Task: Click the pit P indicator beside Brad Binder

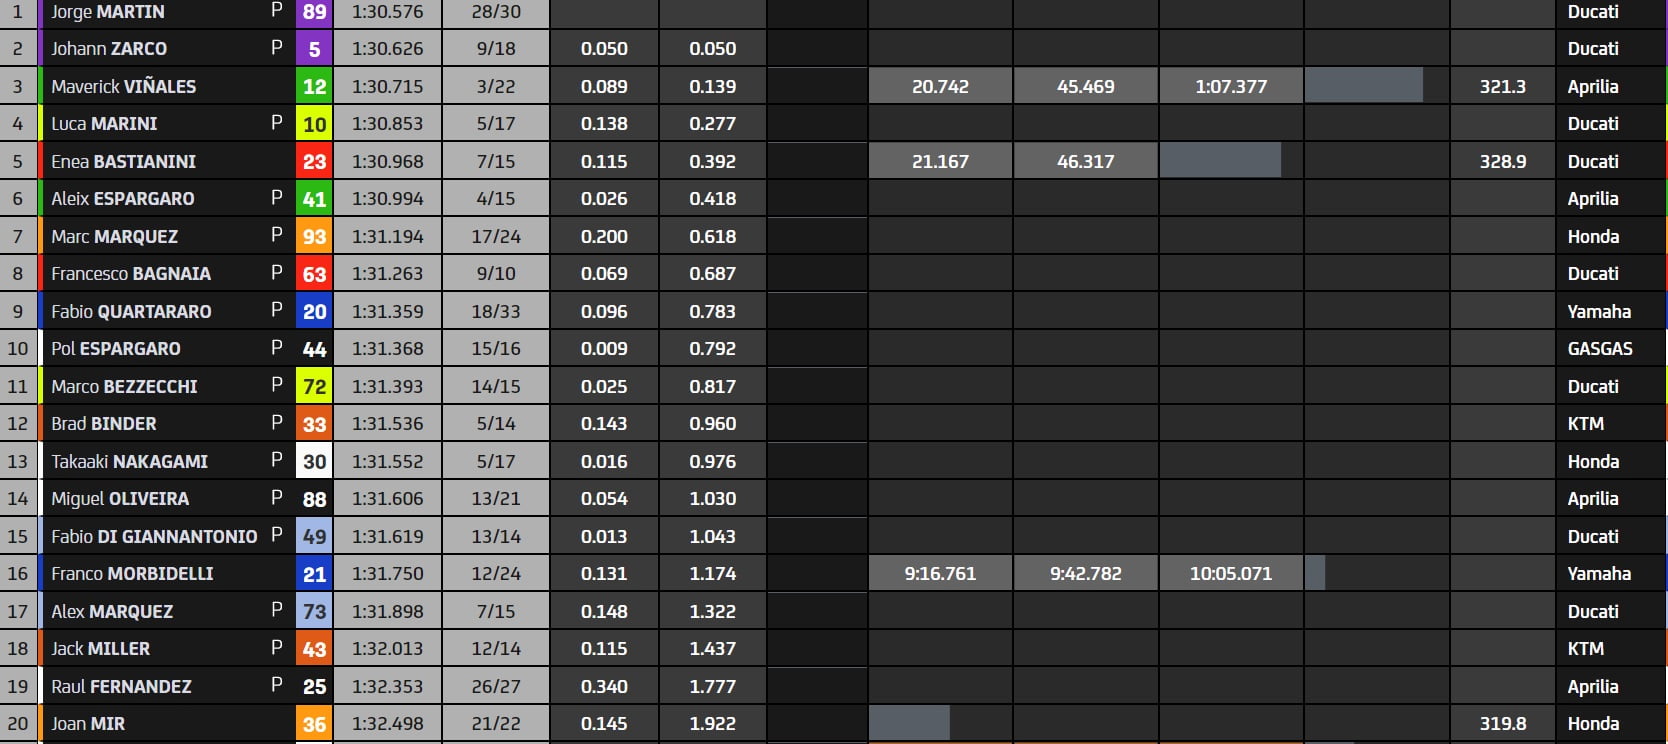Action: tap(277, 423)
